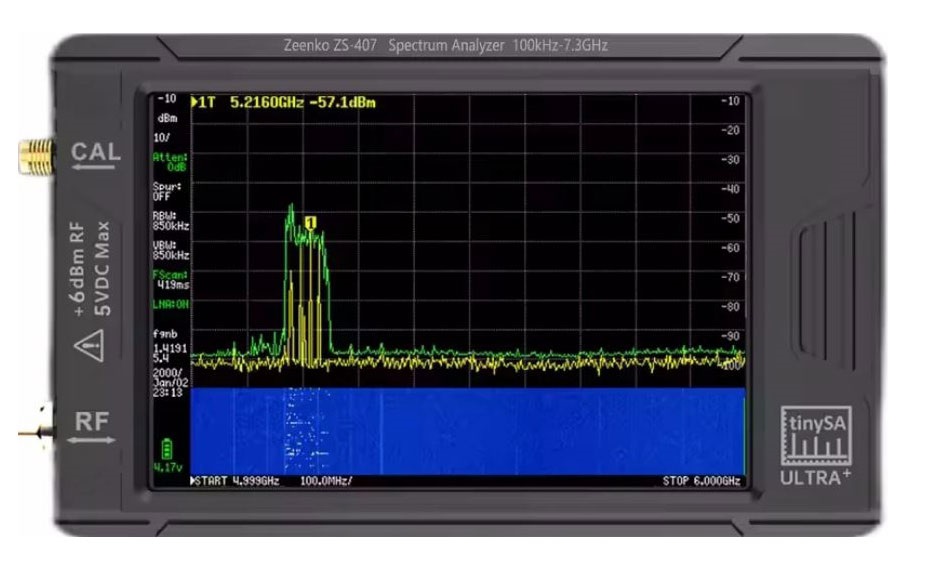Tap the warning triangle symbol
Screen dimensions: 930x572
(89, 350)
